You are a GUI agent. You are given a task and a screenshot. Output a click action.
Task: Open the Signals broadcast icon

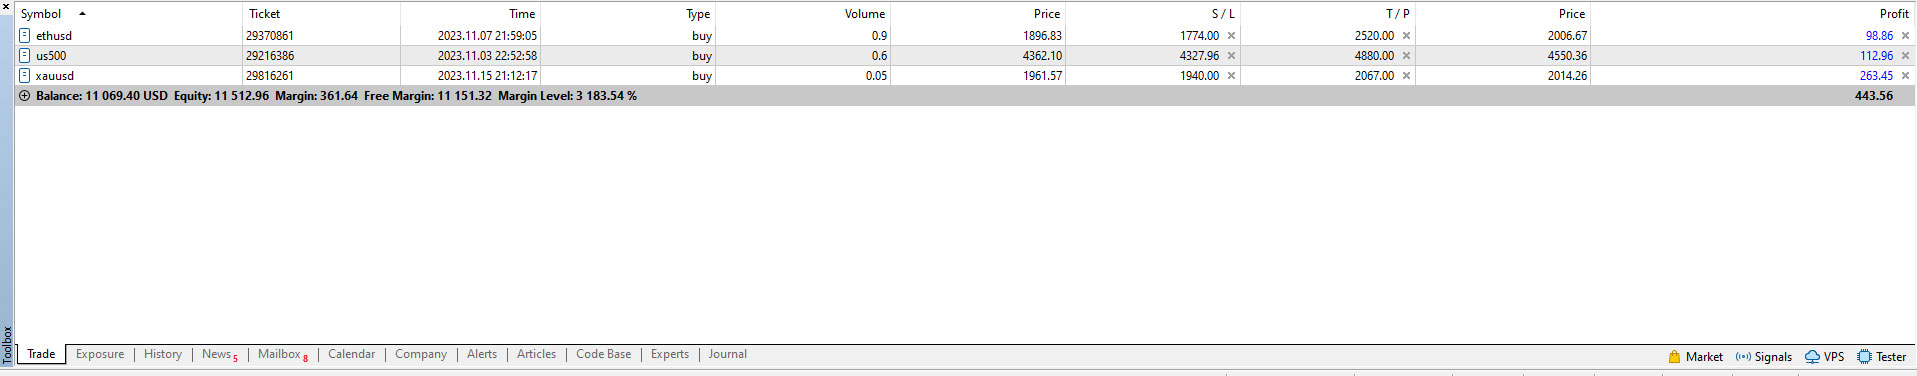[1743, 357]
